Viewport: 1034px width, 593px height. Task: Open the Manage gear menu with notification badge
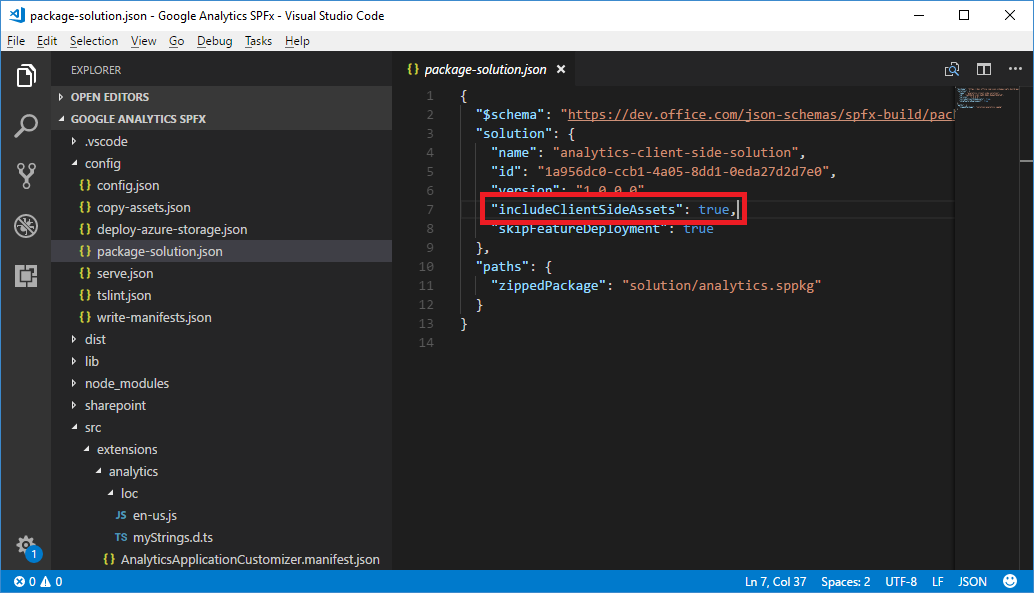[x=26, y=547]
